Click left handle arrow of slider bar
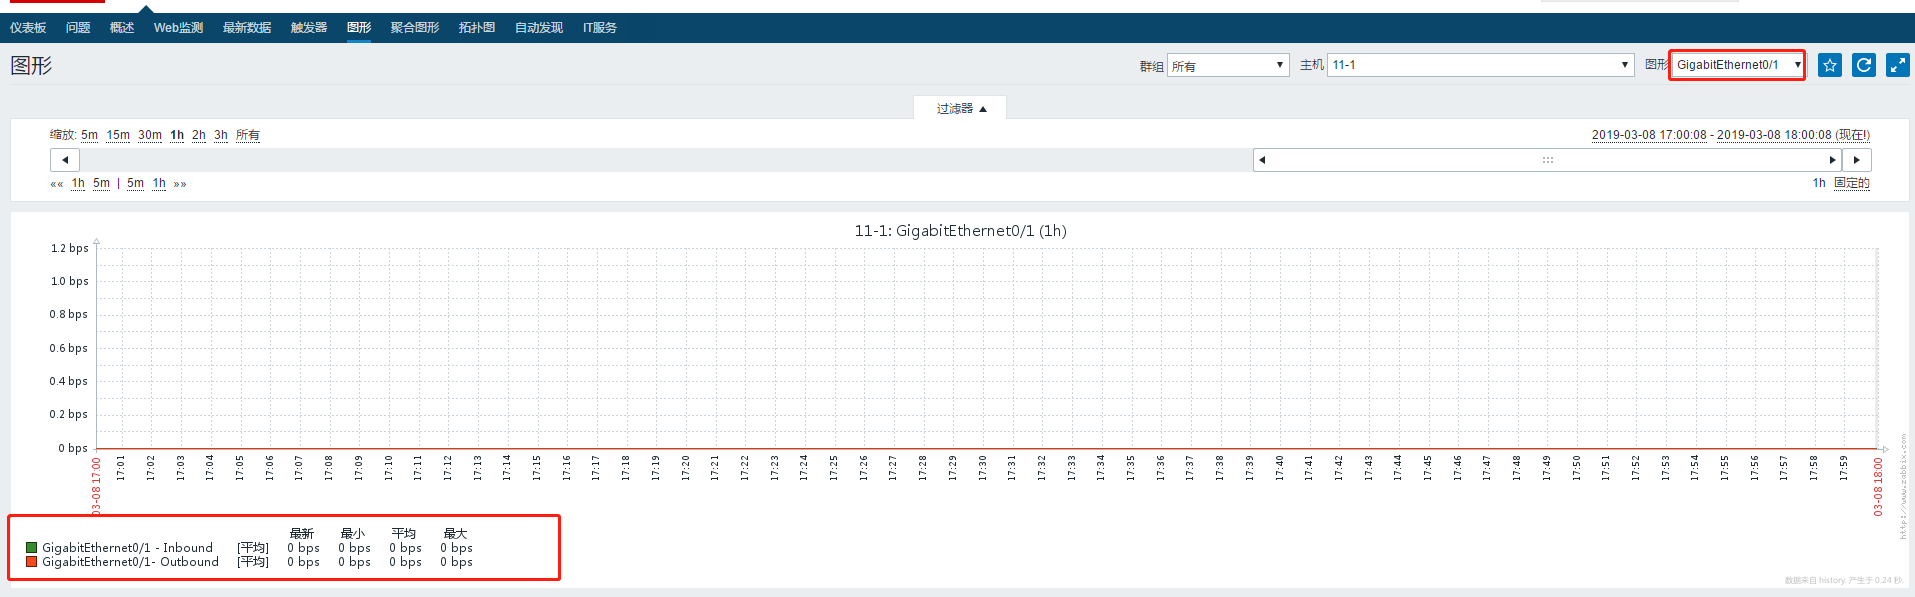Image resolution: width=1915 pixels, height=597 pixels. [x=1262, y=160]
